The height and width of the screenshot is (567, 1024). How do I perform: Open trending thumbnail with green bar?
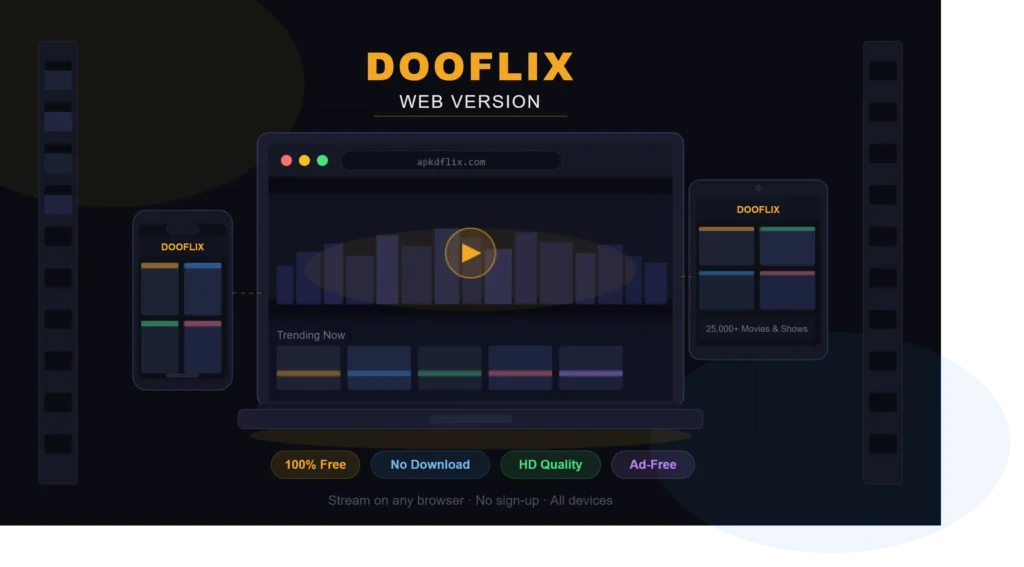pos(450,368)
